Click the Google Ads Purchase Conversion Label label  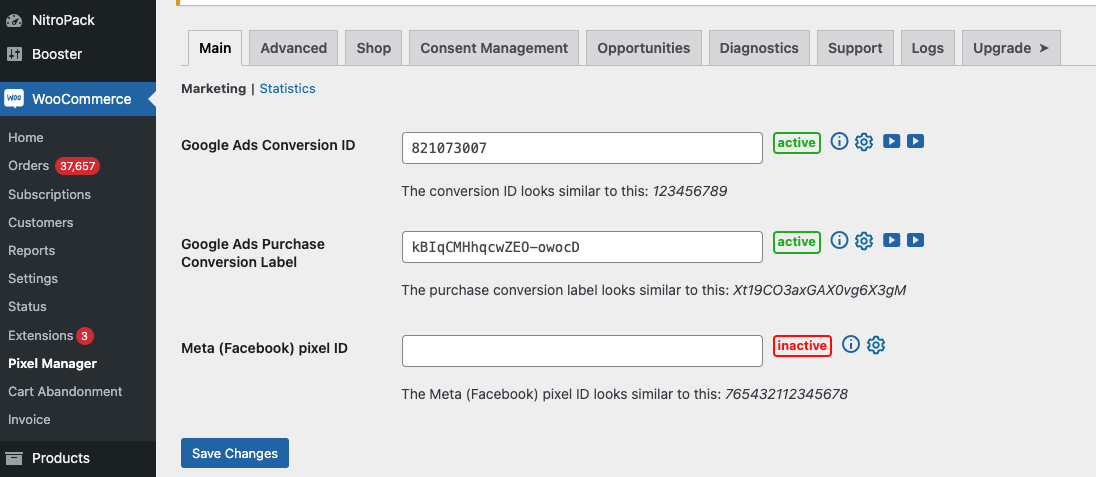pos(253,253)
